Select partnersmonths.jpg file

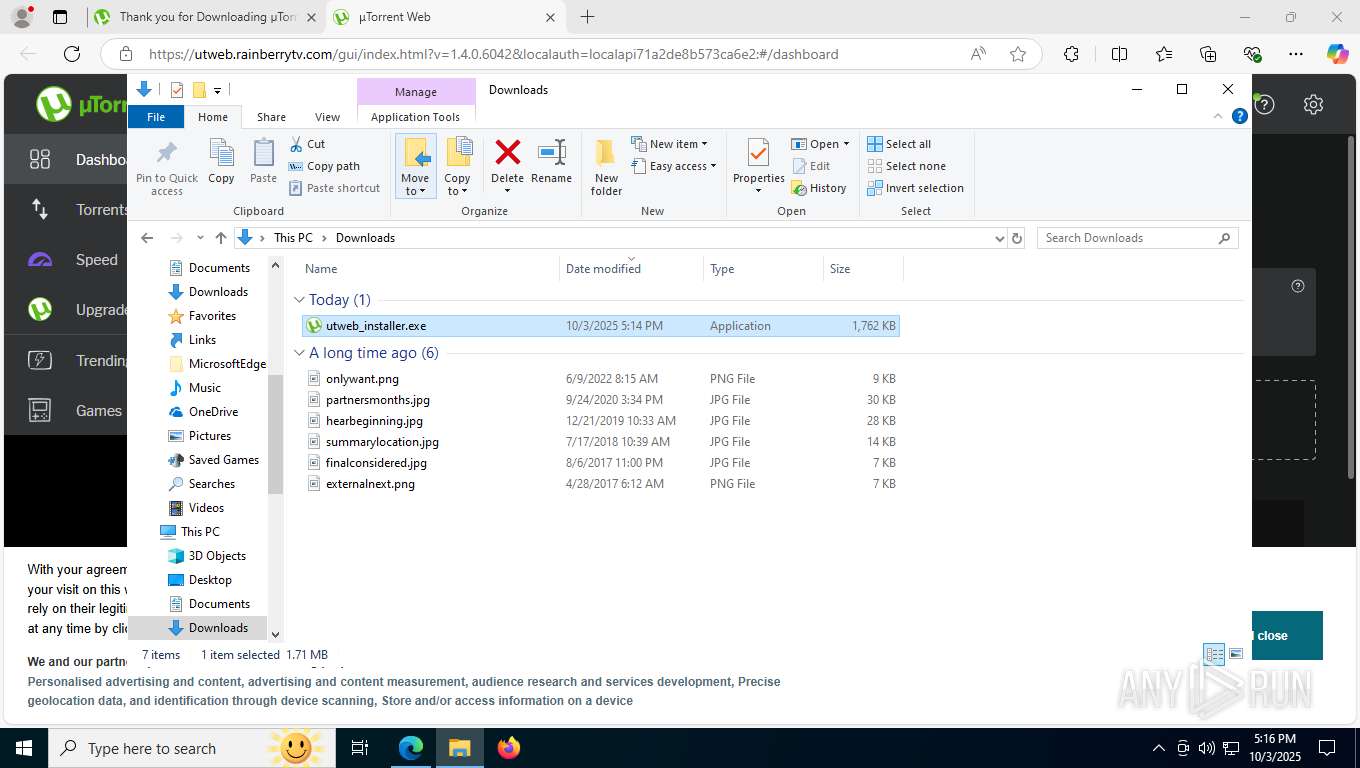click(600, 400)
